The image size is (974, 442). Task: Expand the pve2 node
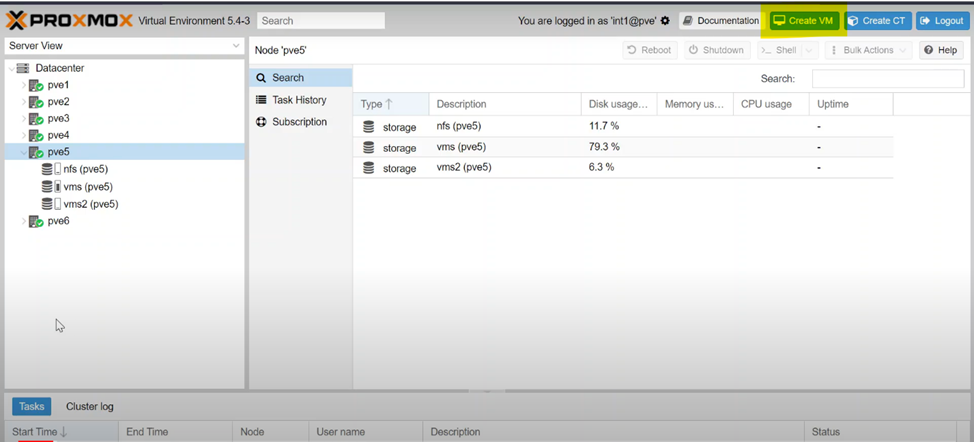24,102
